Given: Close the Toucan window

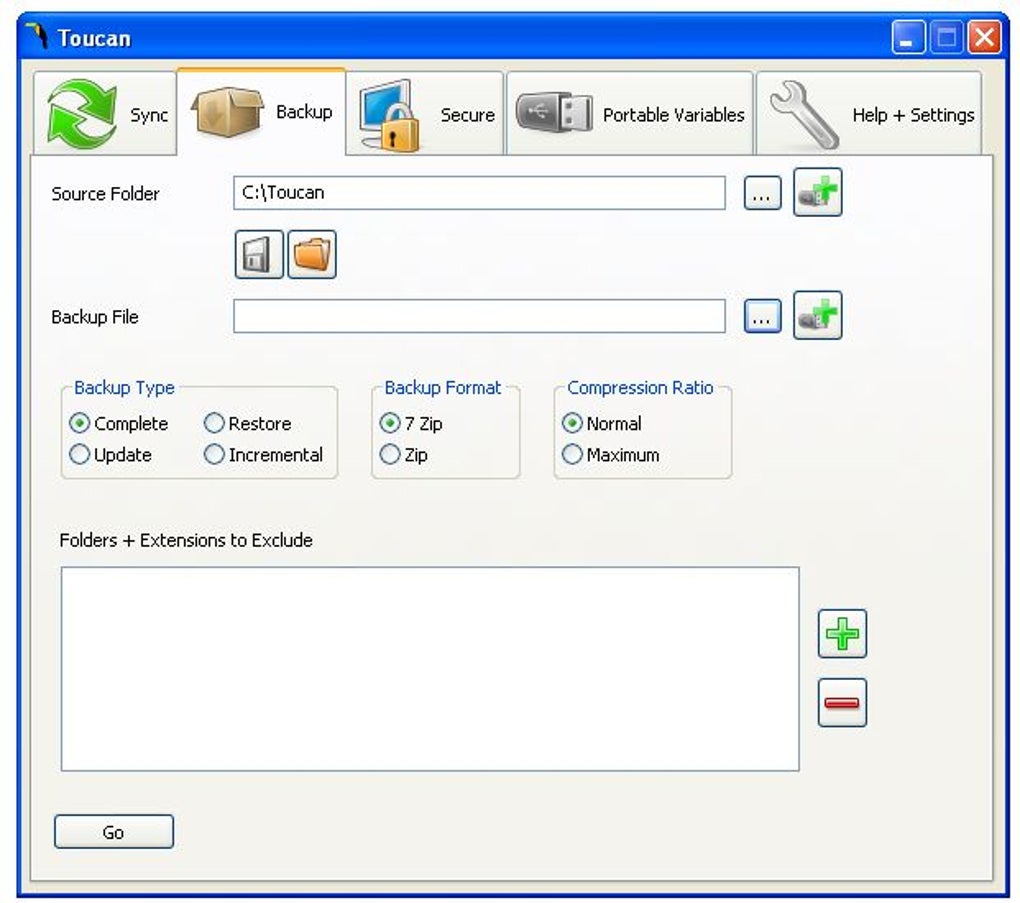Looking at the screenshot, I should tap(984, 37).
